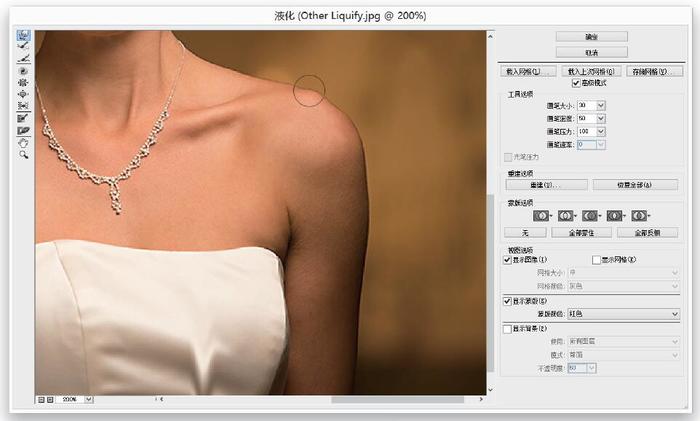Select the Zoom magnifier tool

22,154
